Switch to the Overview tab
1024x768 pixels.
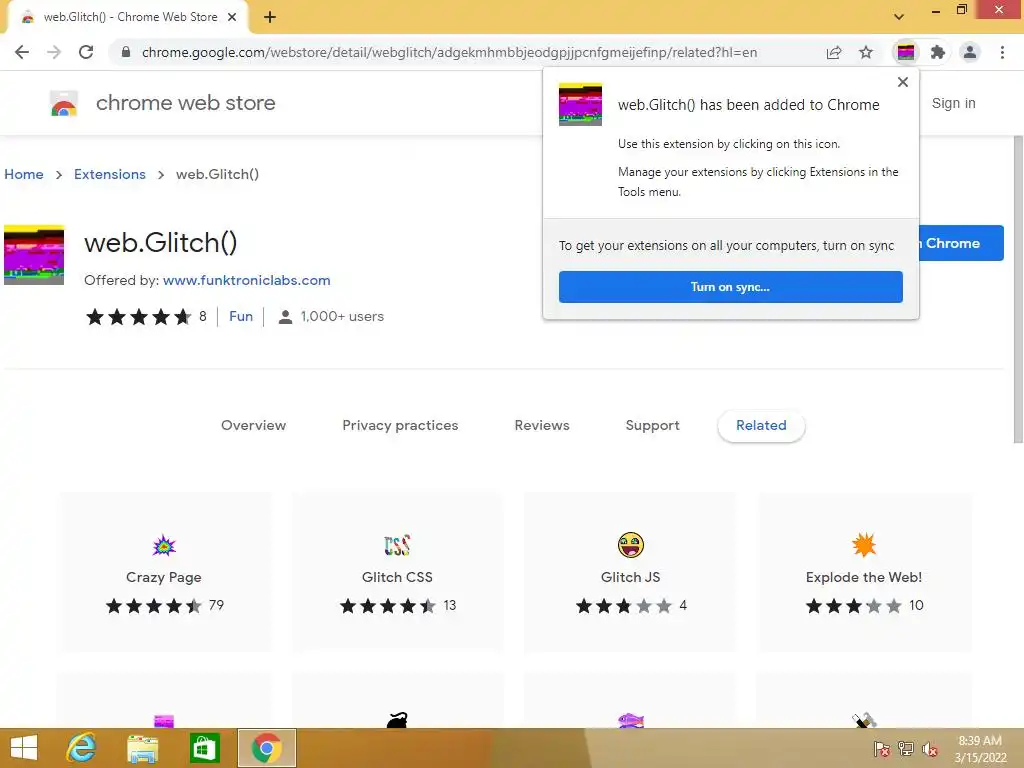click(253, 425)
